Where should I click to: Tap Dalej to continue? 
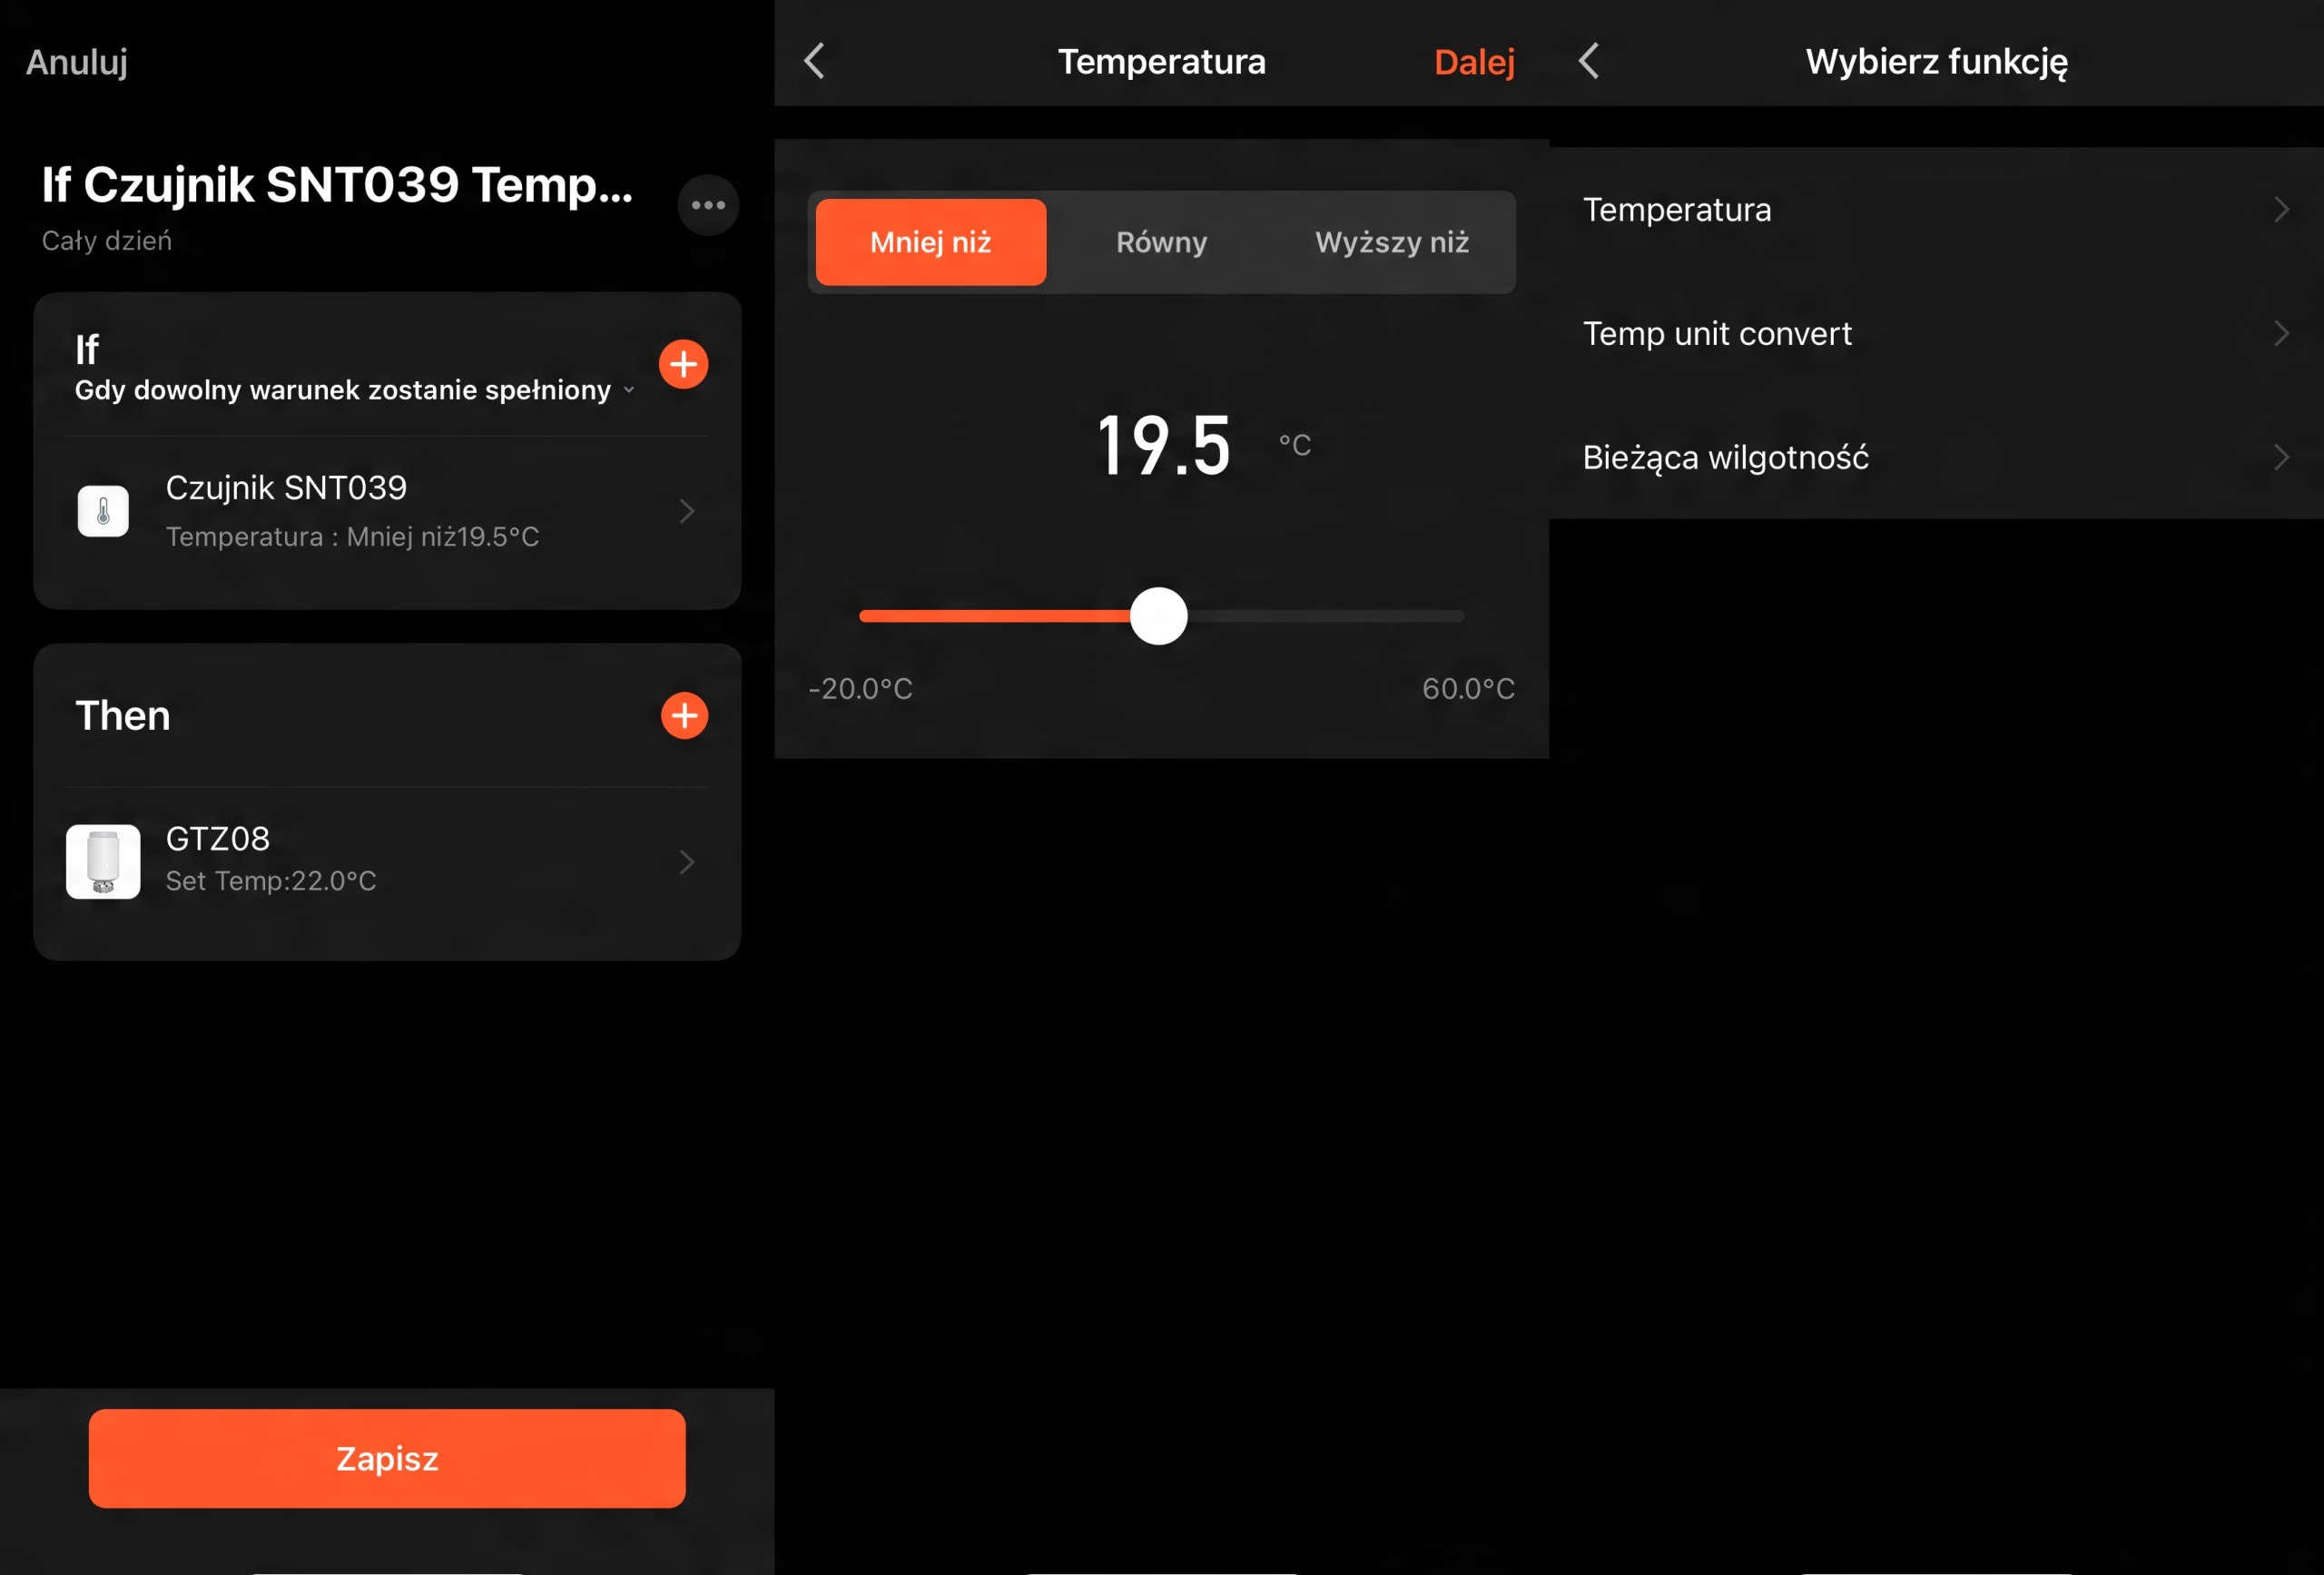[1474, 62]
